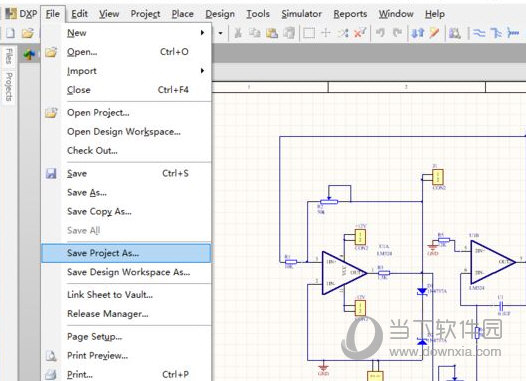526x381 pixels.
Task: Open Release Manager... from menu
Action: (126, 314)
